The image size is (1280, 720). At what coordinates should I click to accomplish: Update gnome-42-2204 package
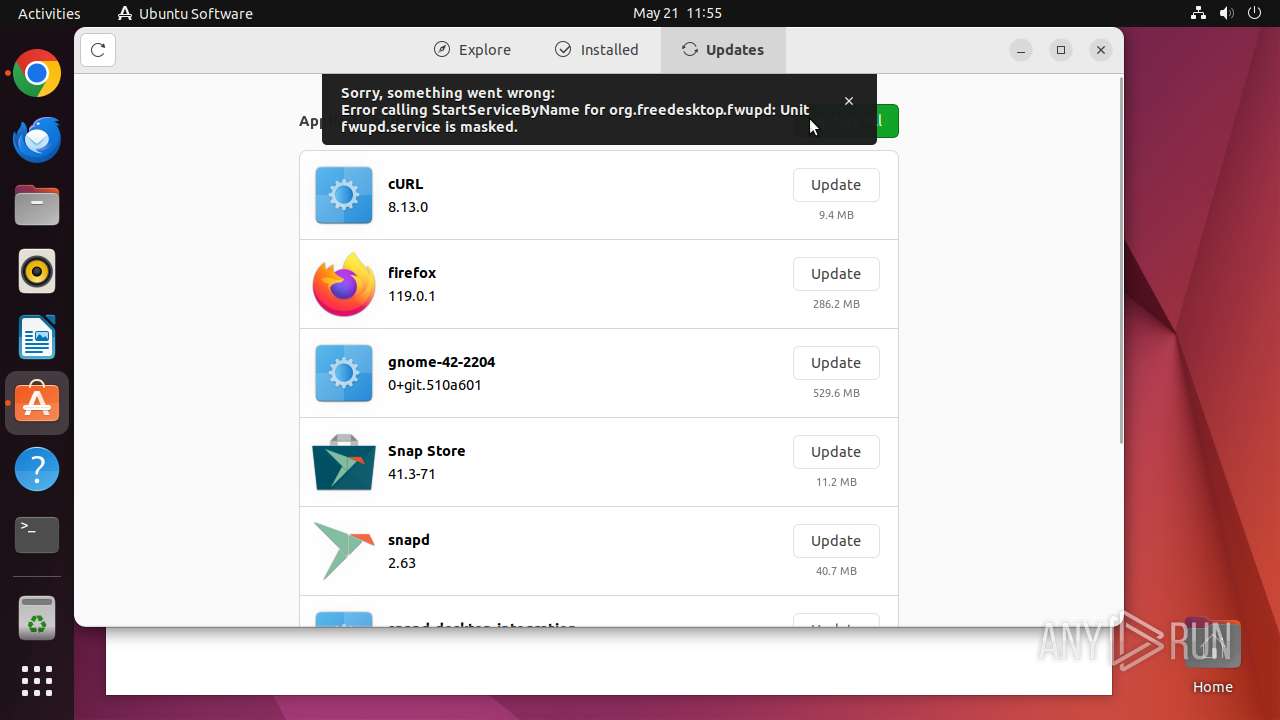(836, 363)
